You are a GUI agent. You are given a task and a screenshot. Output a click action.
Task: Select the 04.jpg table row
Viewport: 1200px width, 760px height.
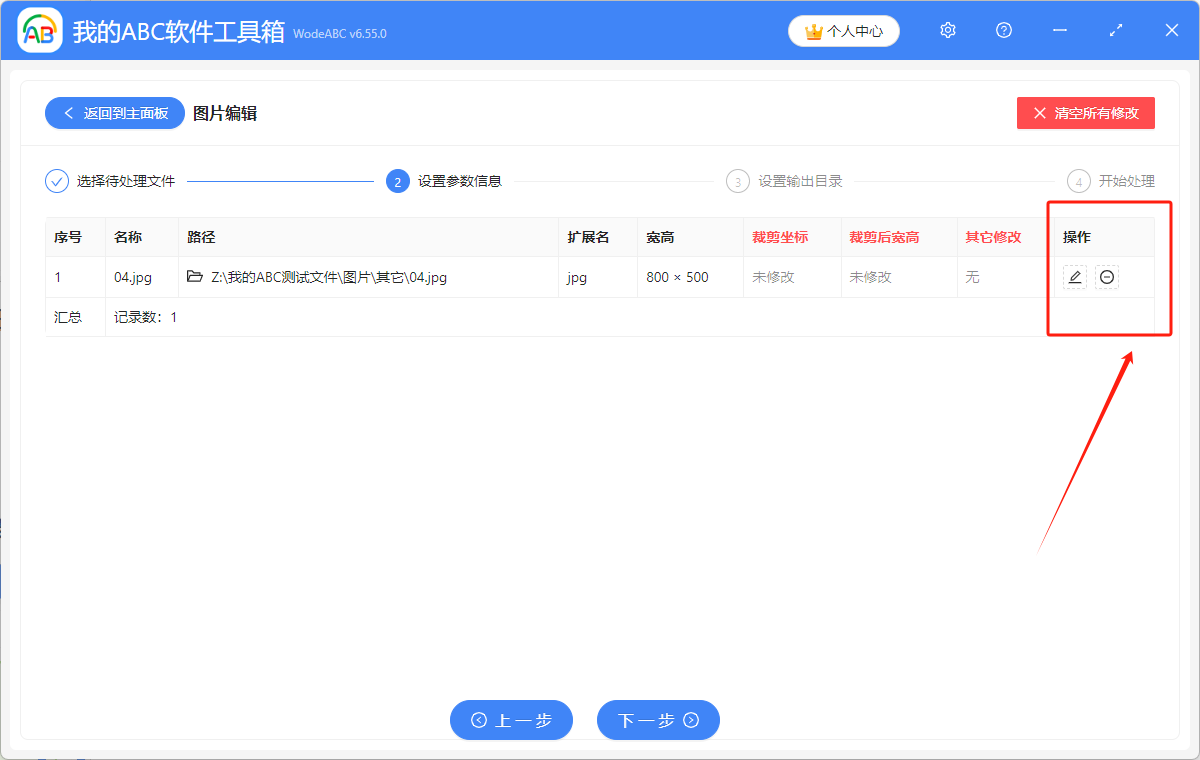click(x=400, y=277)
